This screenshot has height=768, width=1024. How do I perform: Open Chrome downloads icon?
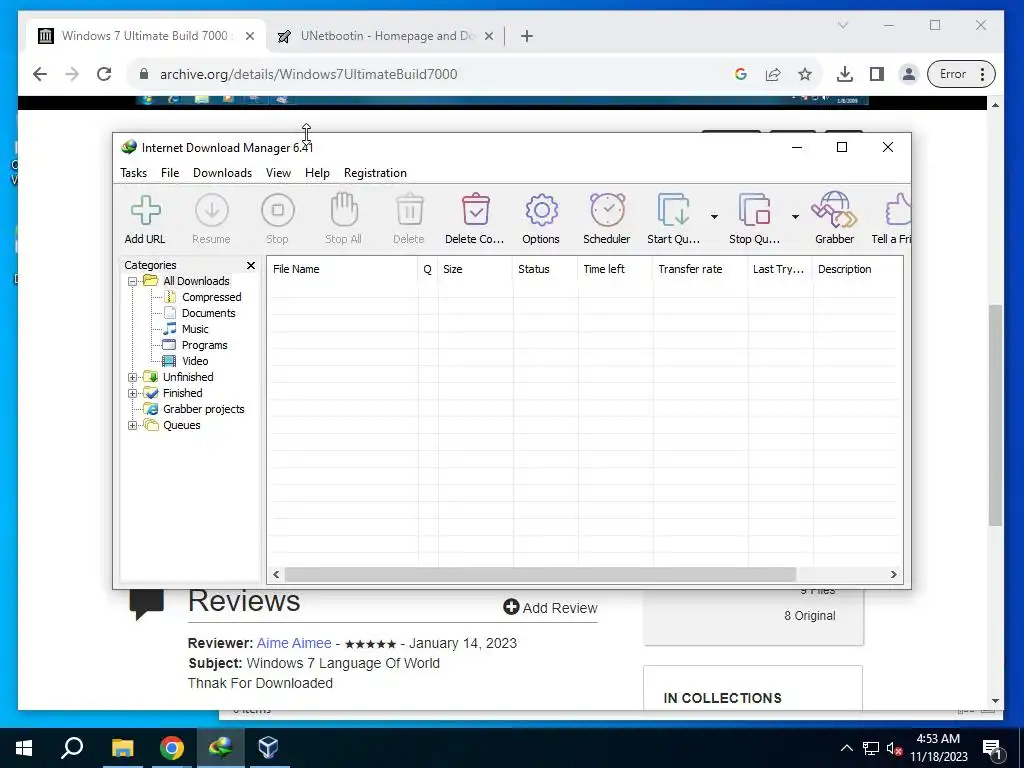[x=844, y=74]
